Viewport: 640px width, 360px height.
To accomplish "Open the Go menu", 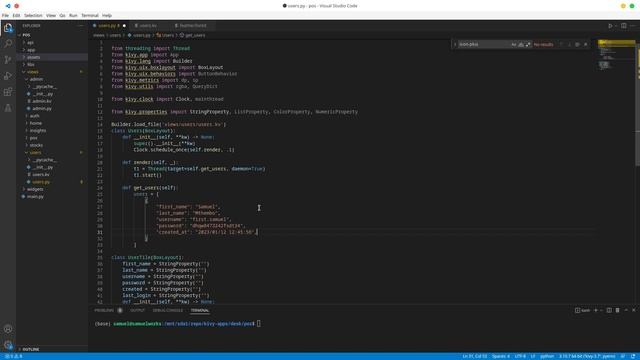I will click(x=62, y=16).
